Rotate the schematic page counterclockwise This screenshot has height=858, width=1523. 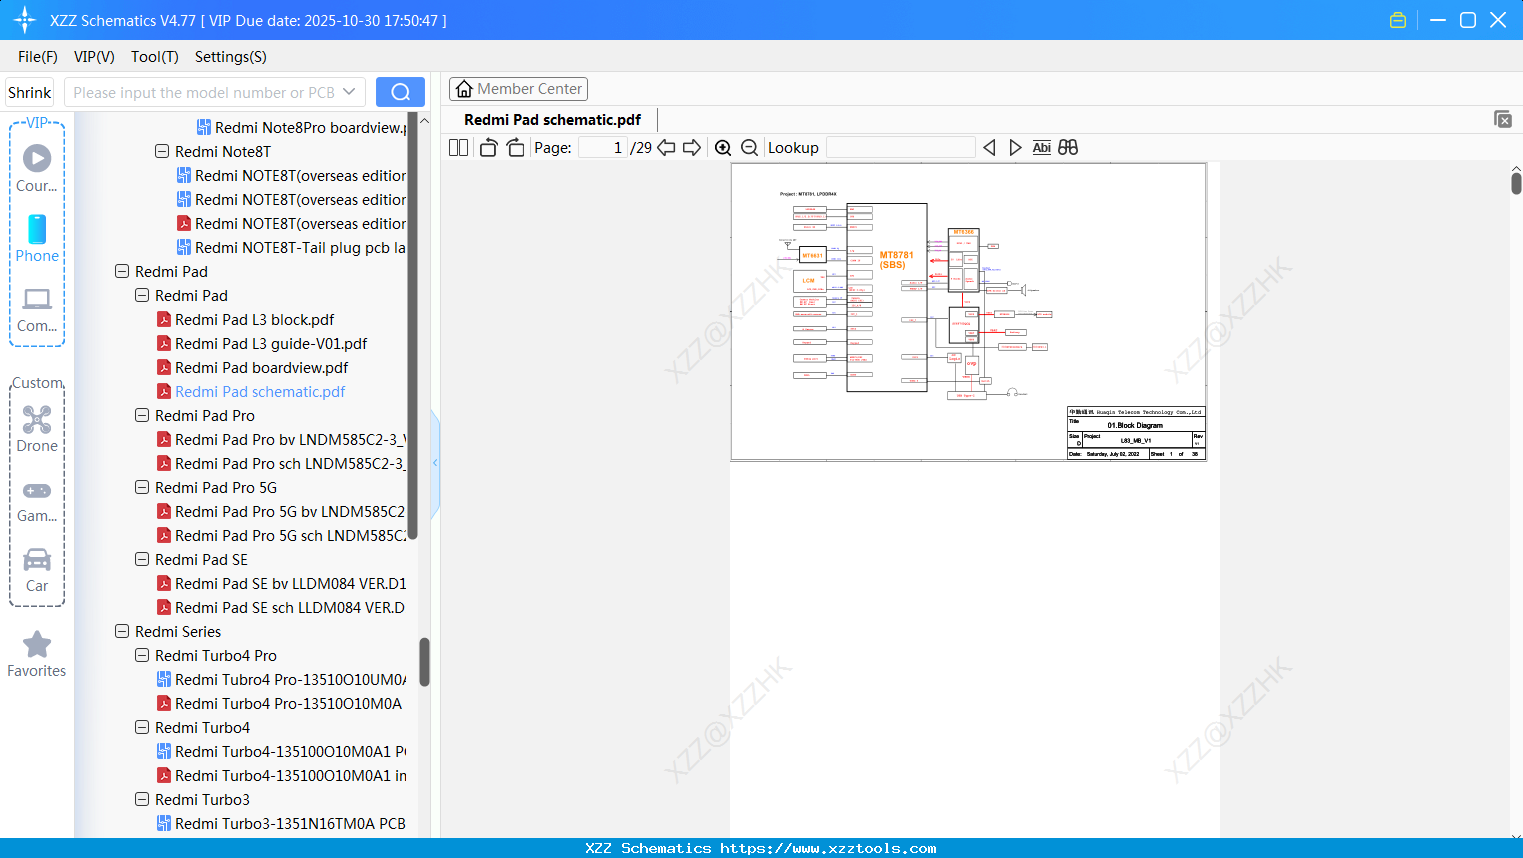[x=487, y=147]
